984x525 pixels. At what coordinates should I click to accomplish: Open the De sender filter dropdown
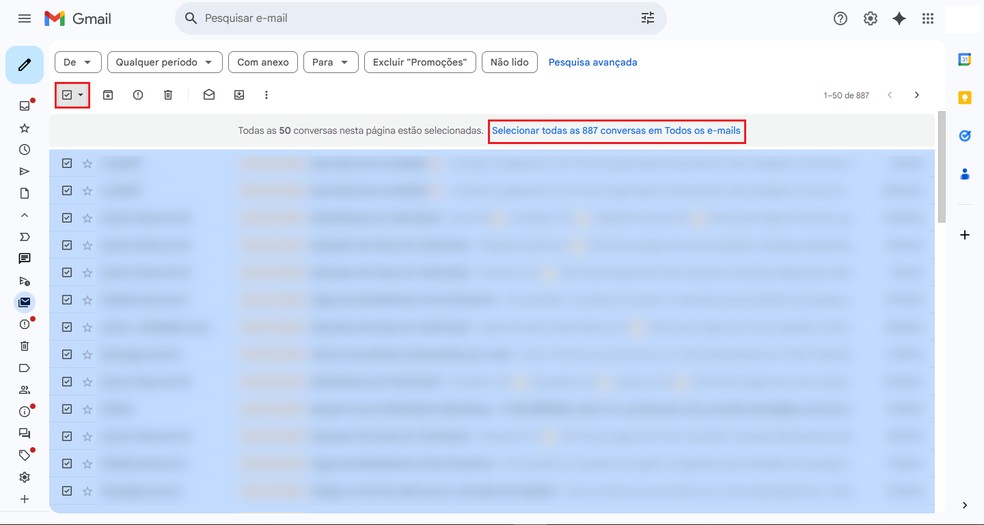point(78,62)
